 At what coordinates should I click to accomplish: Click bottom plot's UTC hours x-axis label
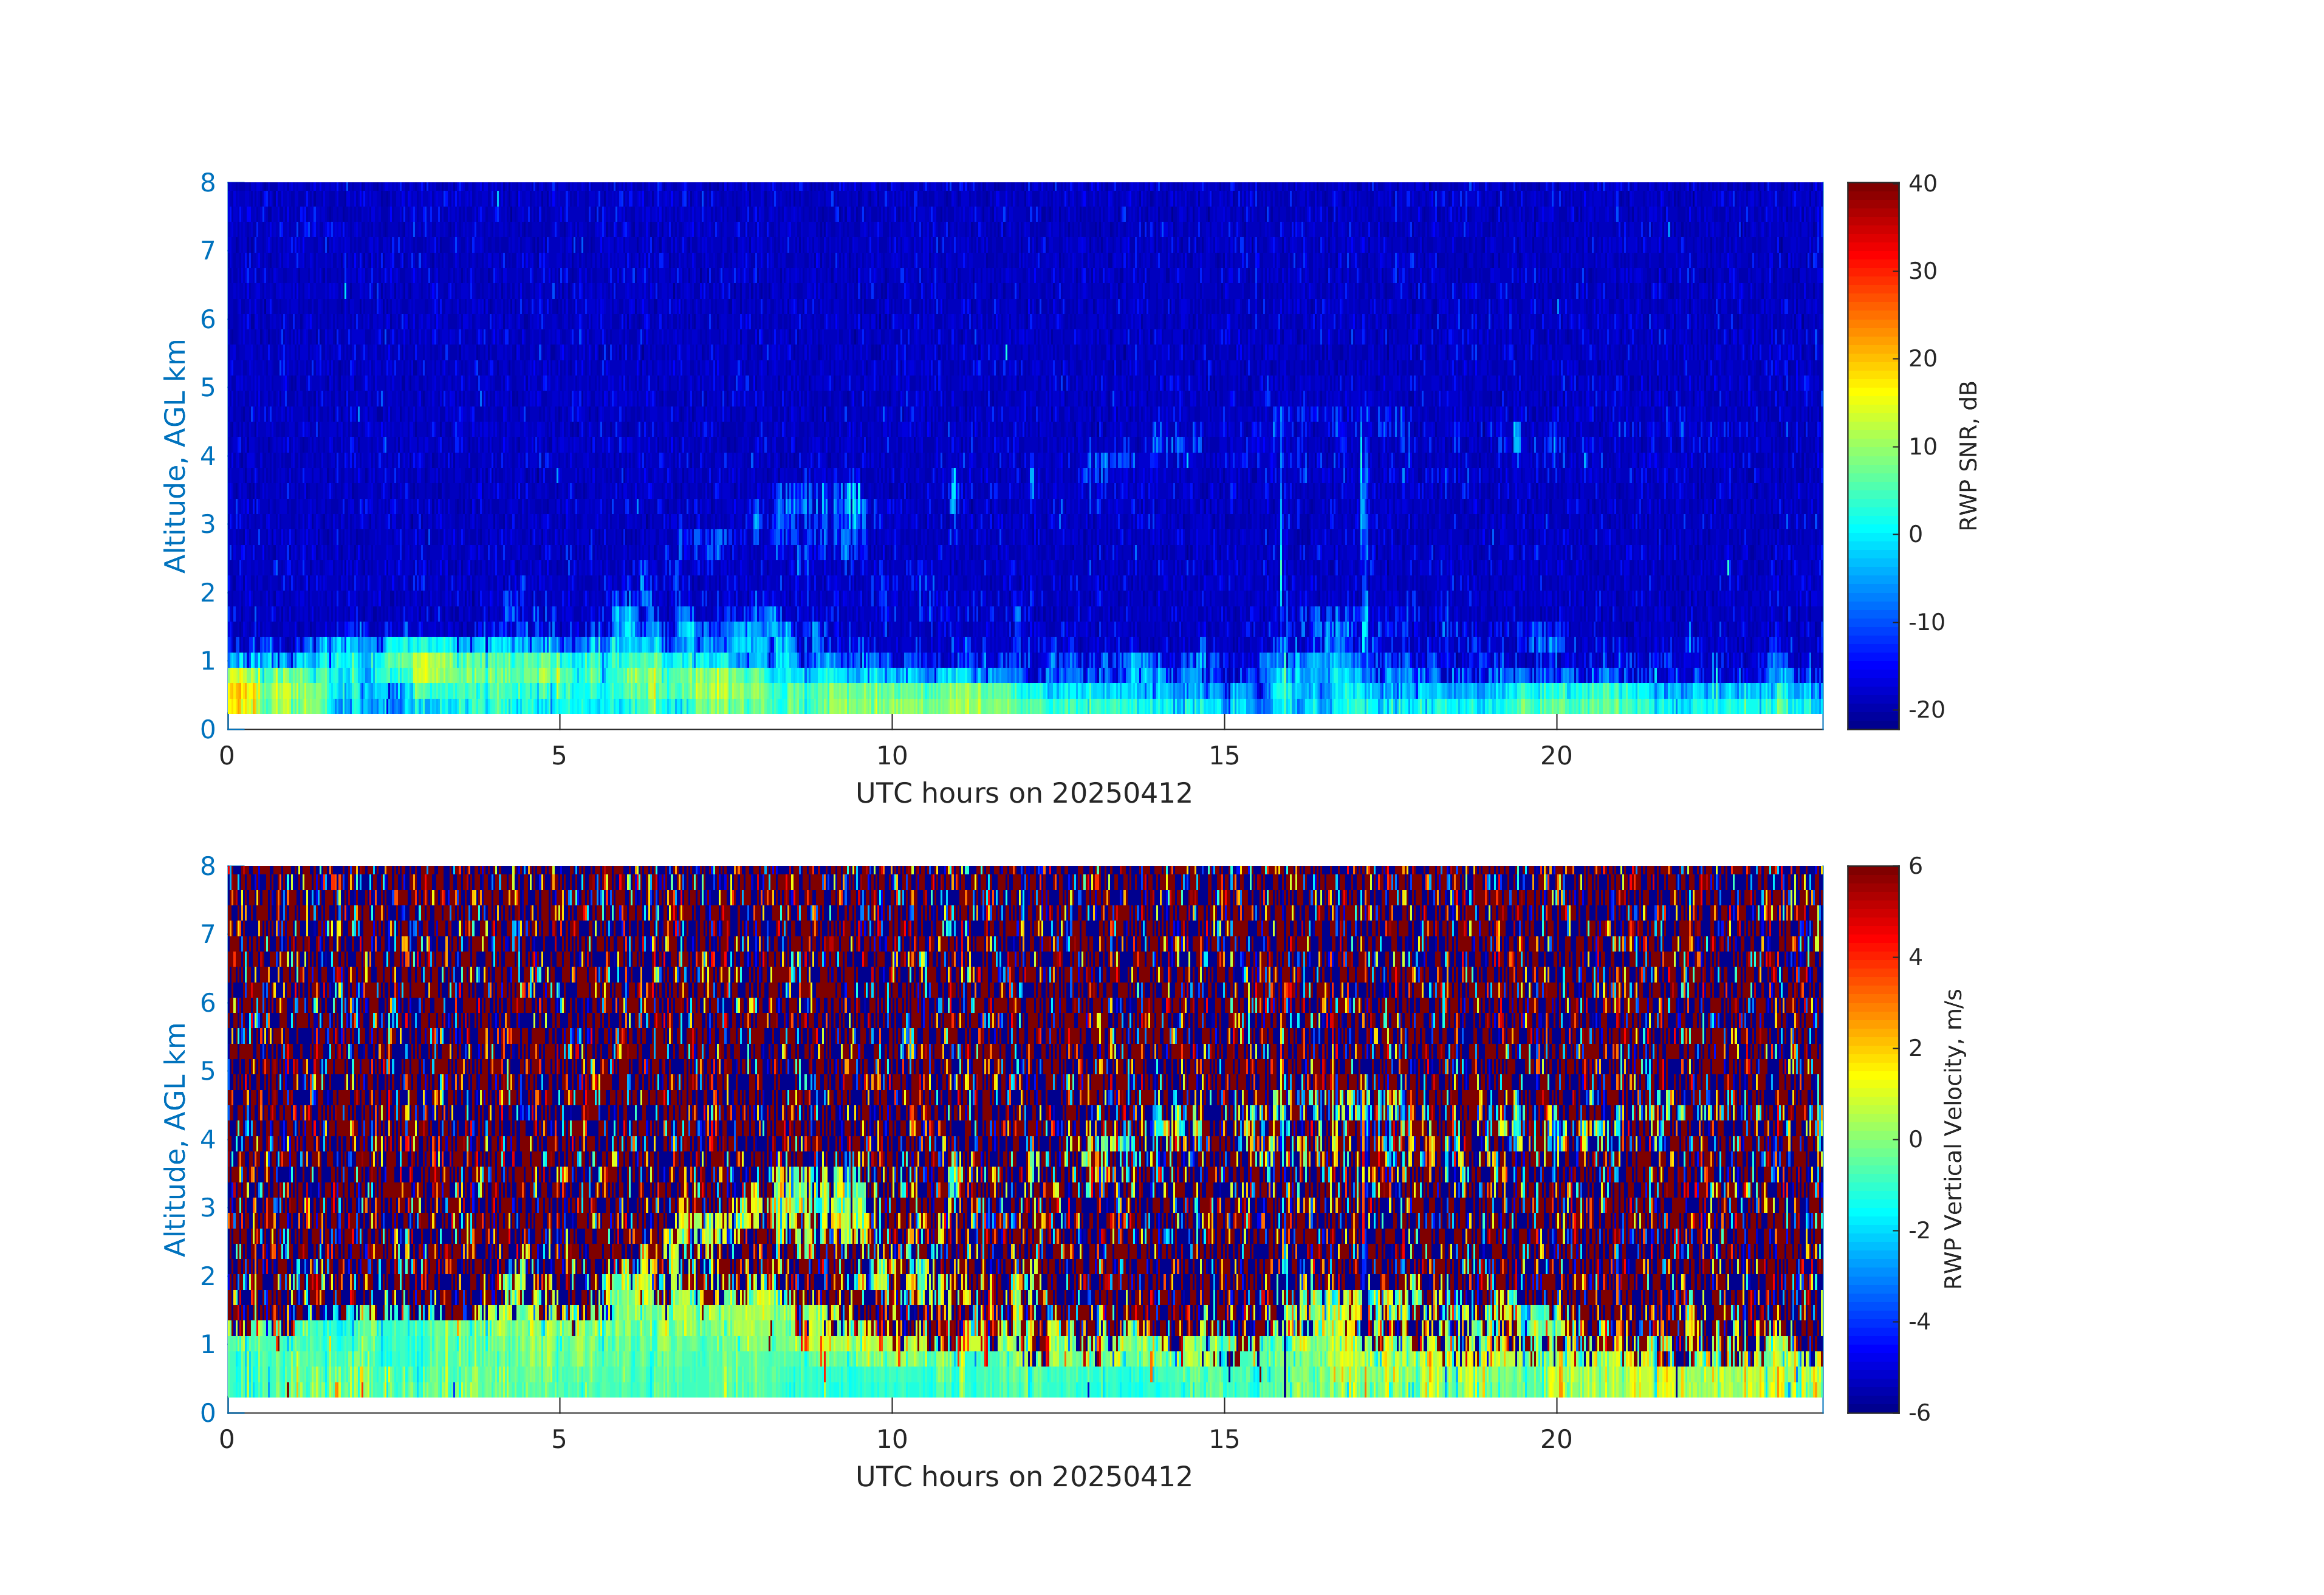tap(1024, 1477)
